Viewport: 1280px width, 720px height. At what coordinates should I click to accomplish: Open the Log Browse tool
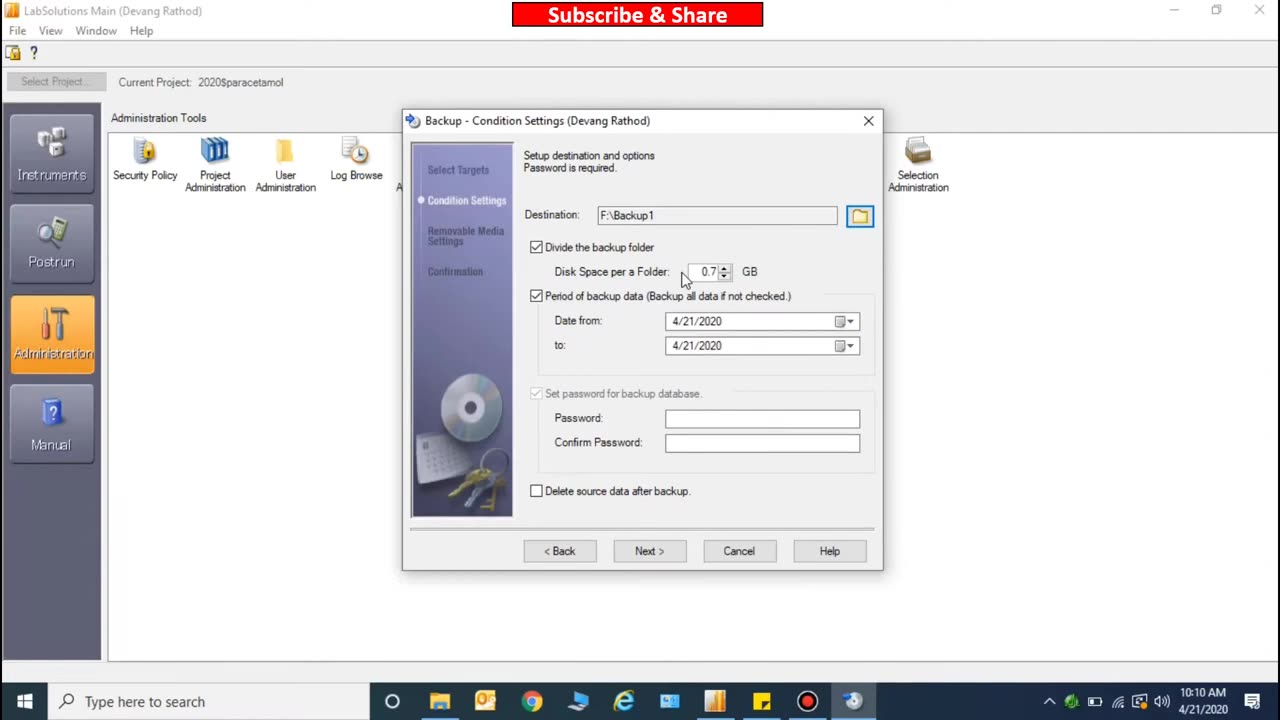pos(356,152)
